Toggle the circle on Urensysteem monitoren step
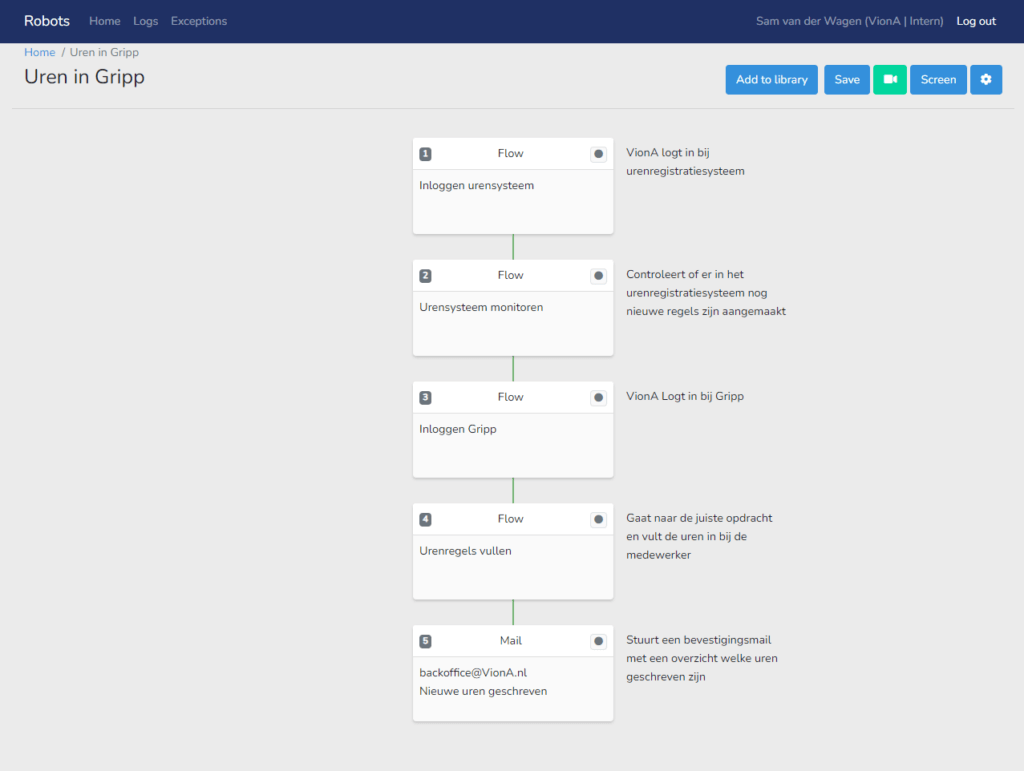 click(x=598, y=275)
